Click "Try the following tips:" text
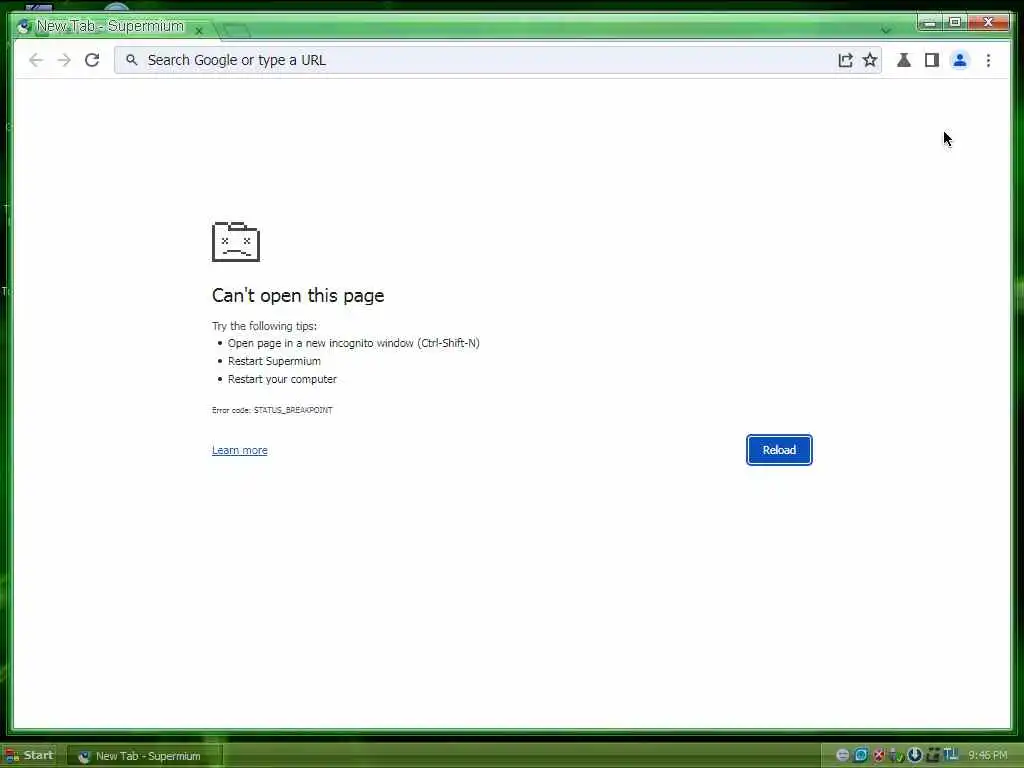1024x768 pixels. (264, 326)
